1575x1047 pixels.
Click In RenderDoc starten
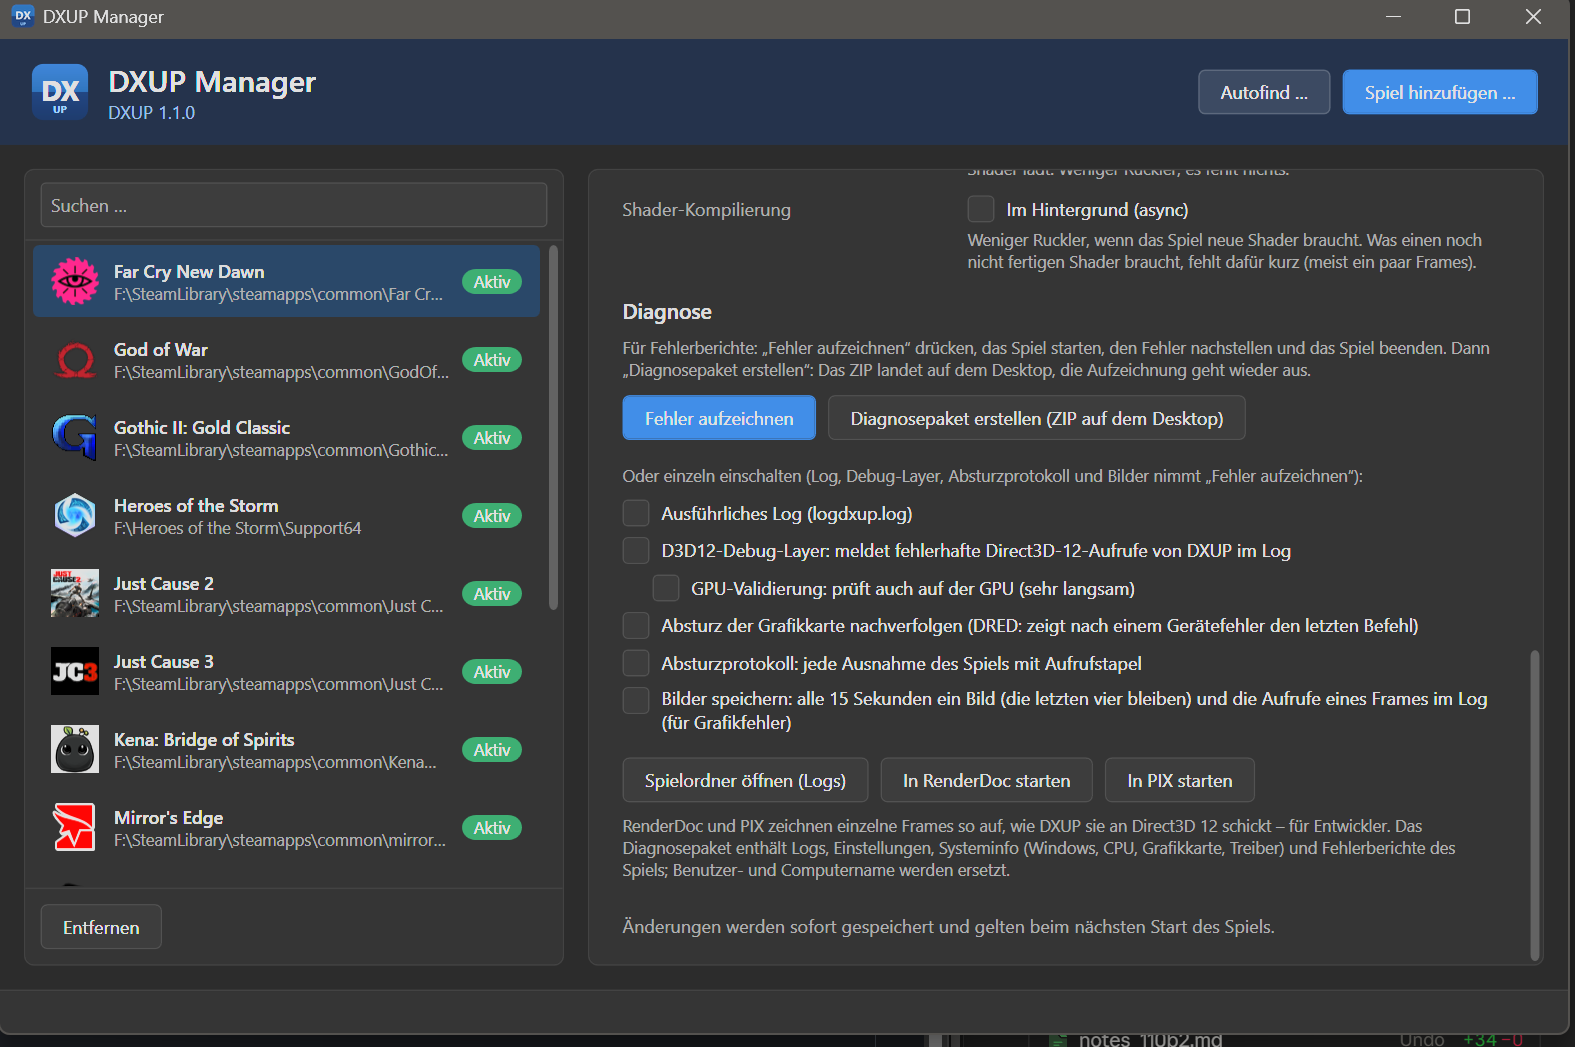tap(987, 780)
